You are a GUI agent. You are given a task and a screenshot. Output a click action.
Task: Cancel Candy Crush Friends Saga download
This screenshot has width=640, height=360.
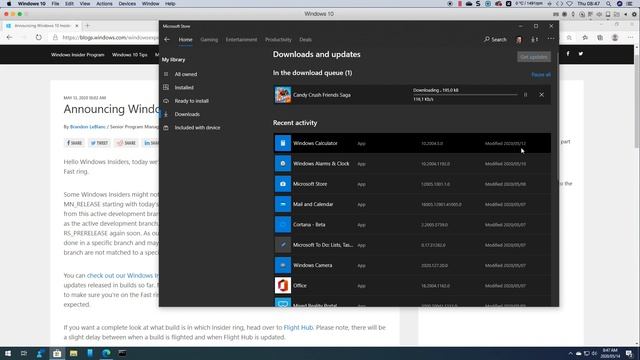click(541, 95)
